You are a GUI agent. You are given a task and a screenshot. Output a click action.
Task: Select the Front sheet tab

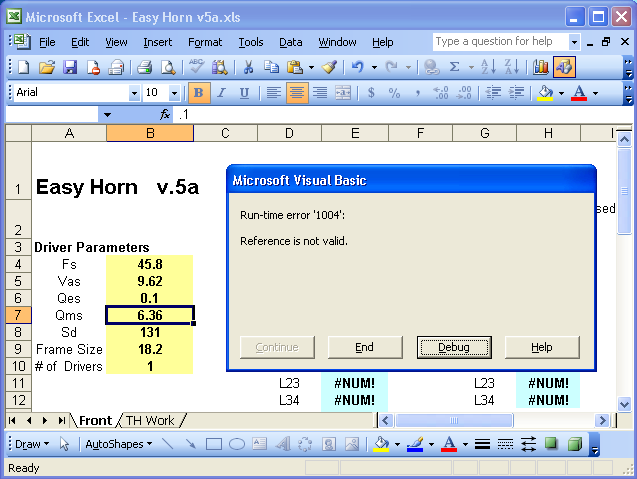(95, 420)
